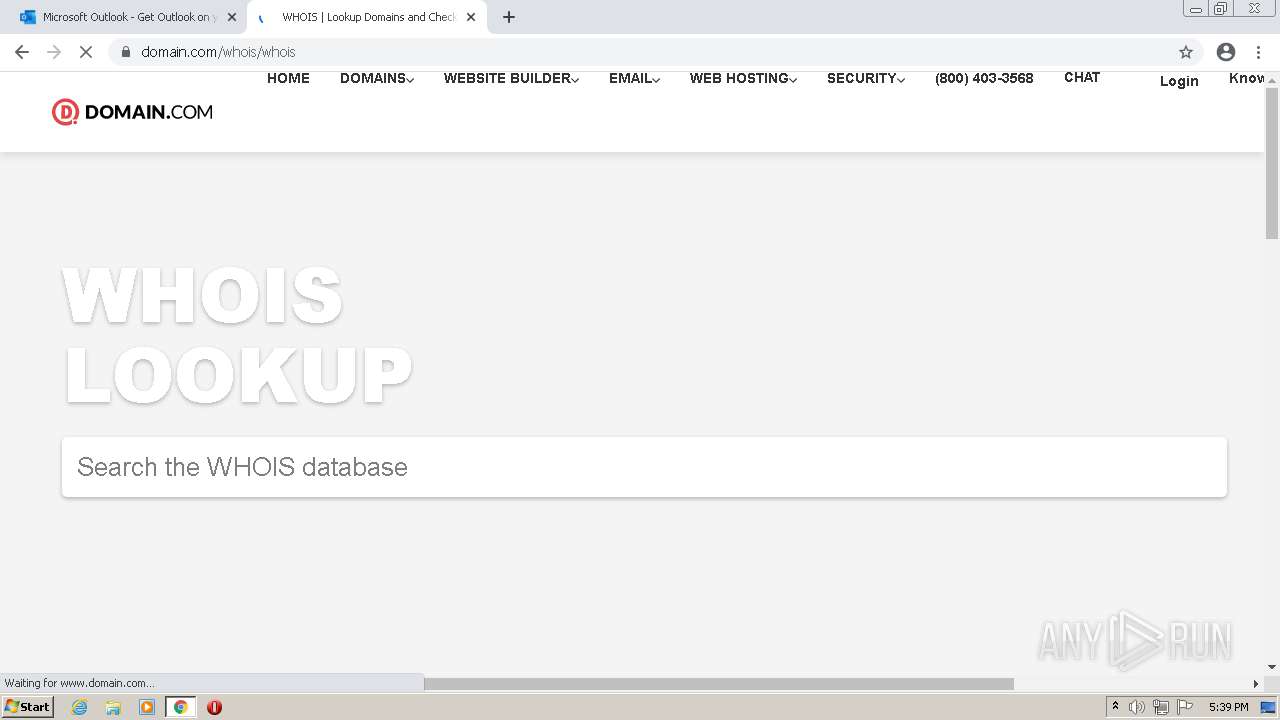
Task: Go back with the browser back arrow
Action: click(22, 52)
